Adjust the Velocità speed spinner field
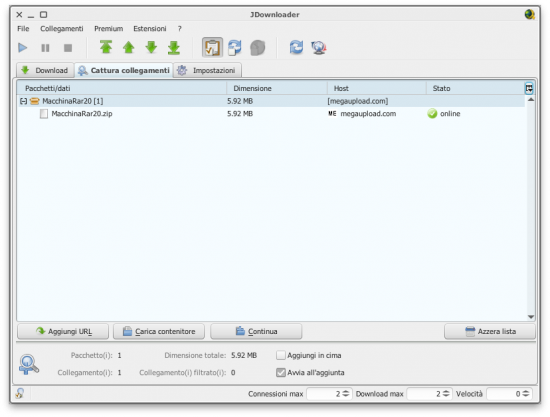The image size is (550, 417). (509, 394)
